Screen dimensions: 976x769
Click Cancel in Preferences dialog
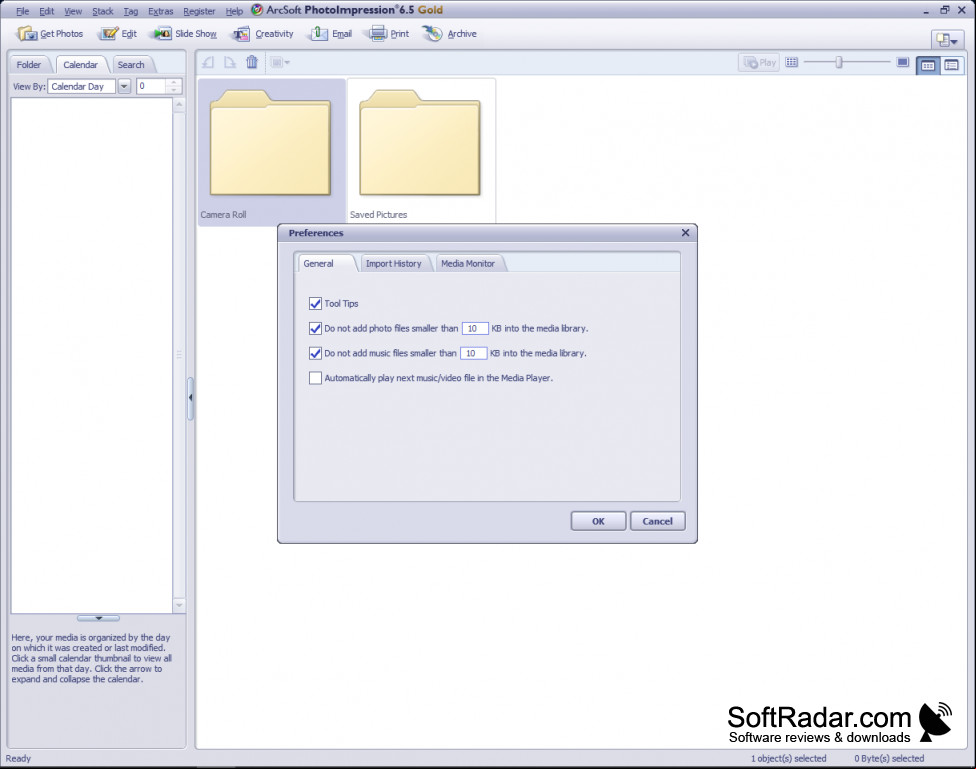657,521
